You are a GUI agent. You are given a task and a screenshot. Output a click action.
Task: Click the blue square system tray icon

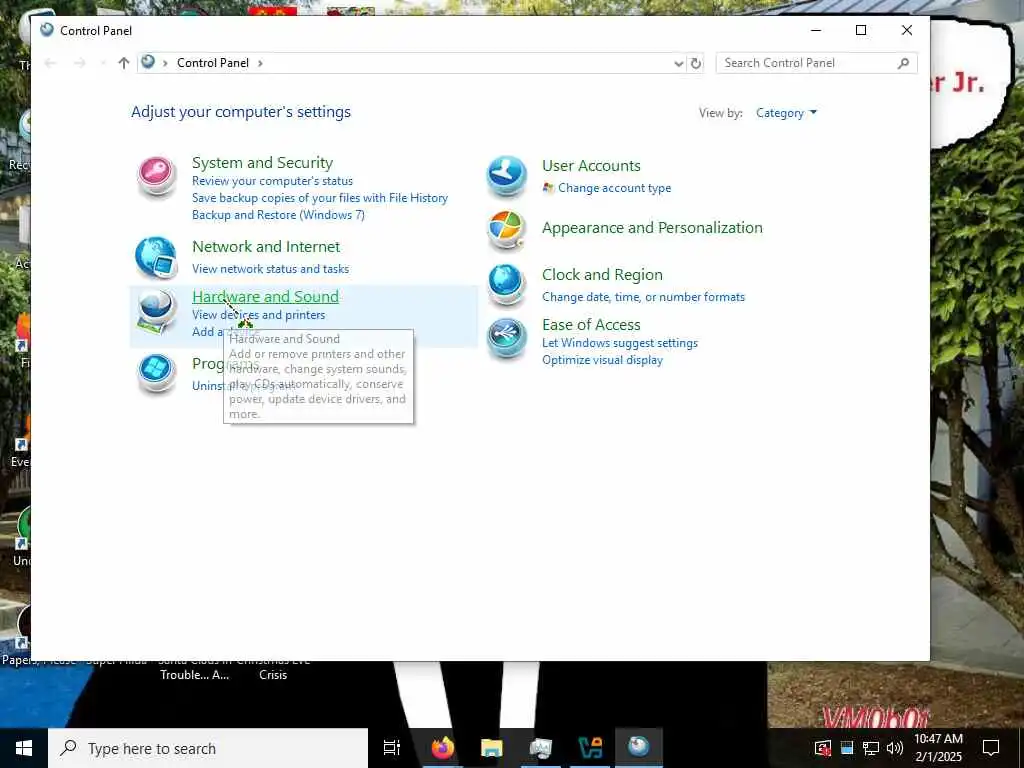(x=847, y=748)
